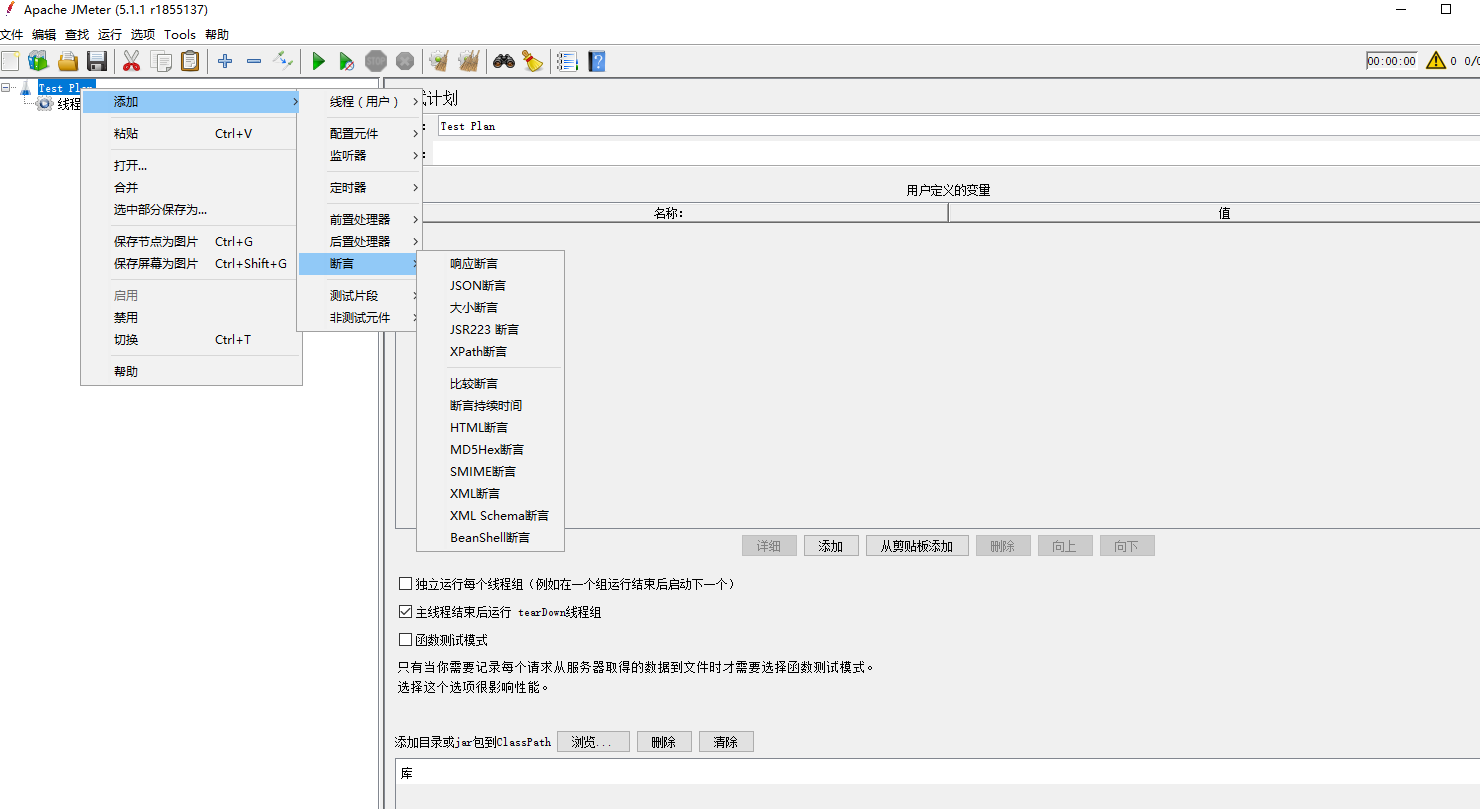Create a new test plan via toolbar icon

[10, 61]
